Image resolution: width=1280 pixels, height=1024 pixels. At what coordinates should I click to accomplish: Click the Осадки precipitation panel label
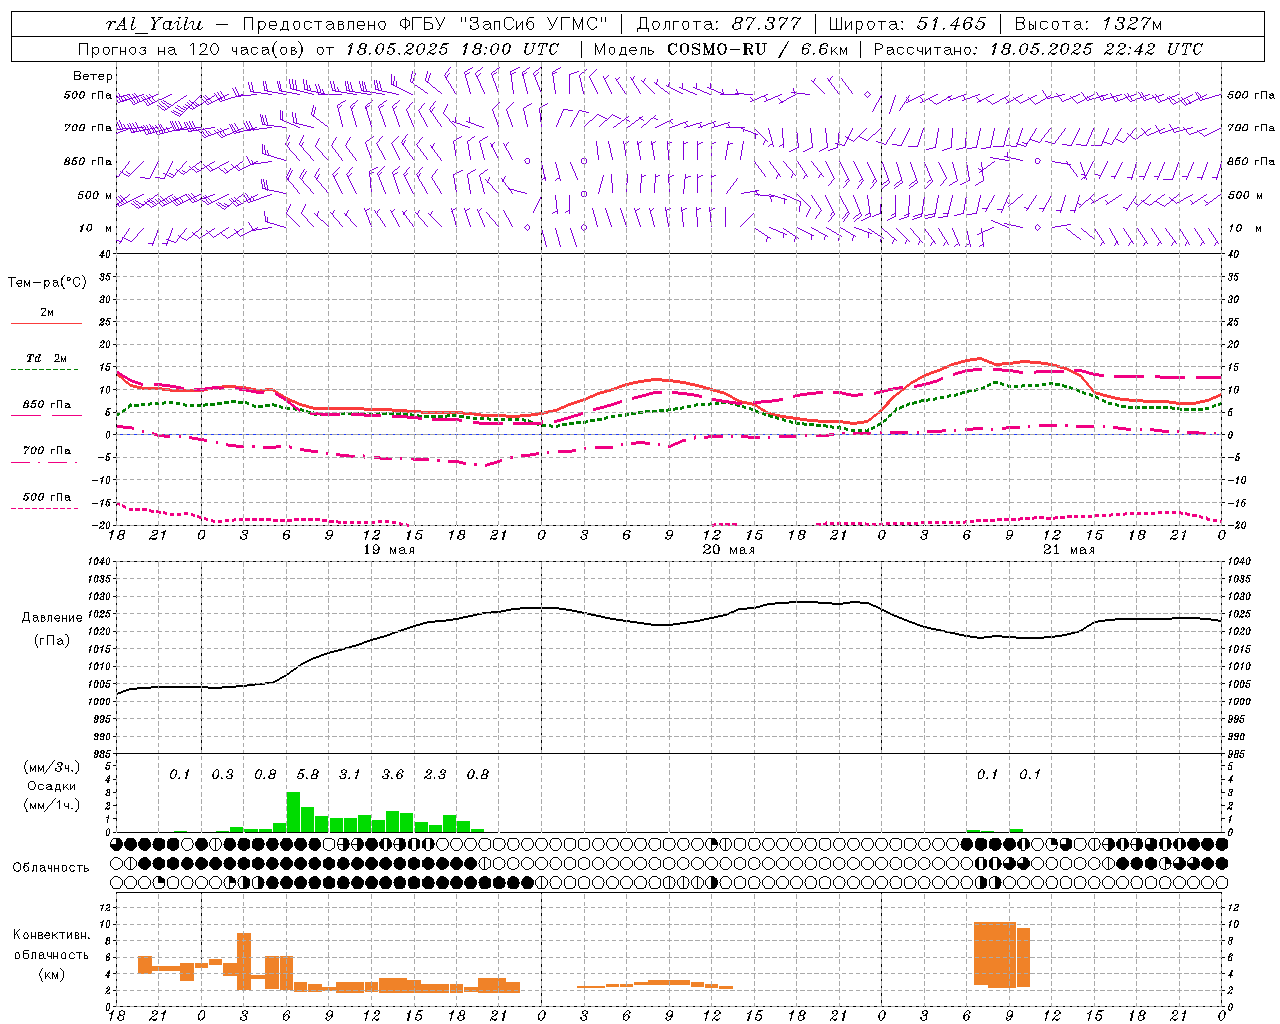point(51,786)
